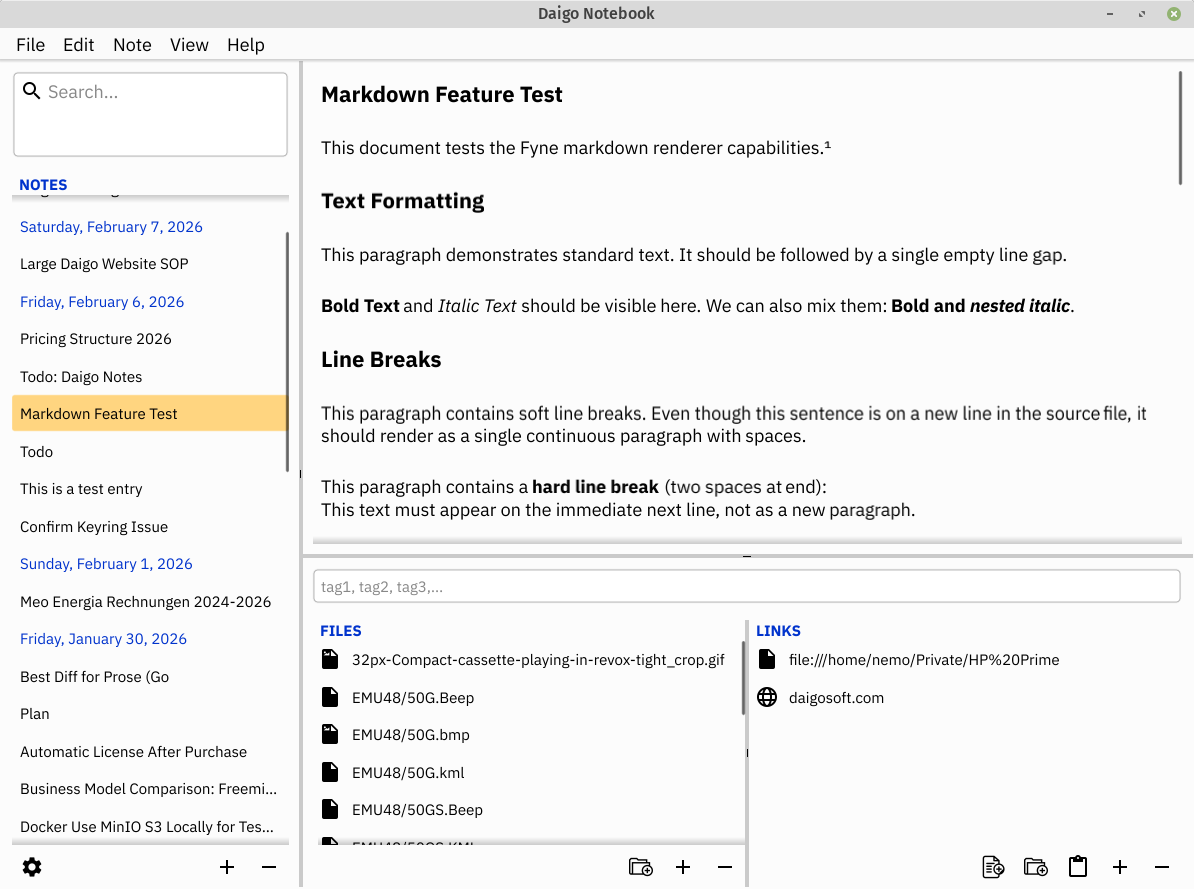
Task: Open the HP Prime file link
Action: pyautogui.click(x=923, y=660)
